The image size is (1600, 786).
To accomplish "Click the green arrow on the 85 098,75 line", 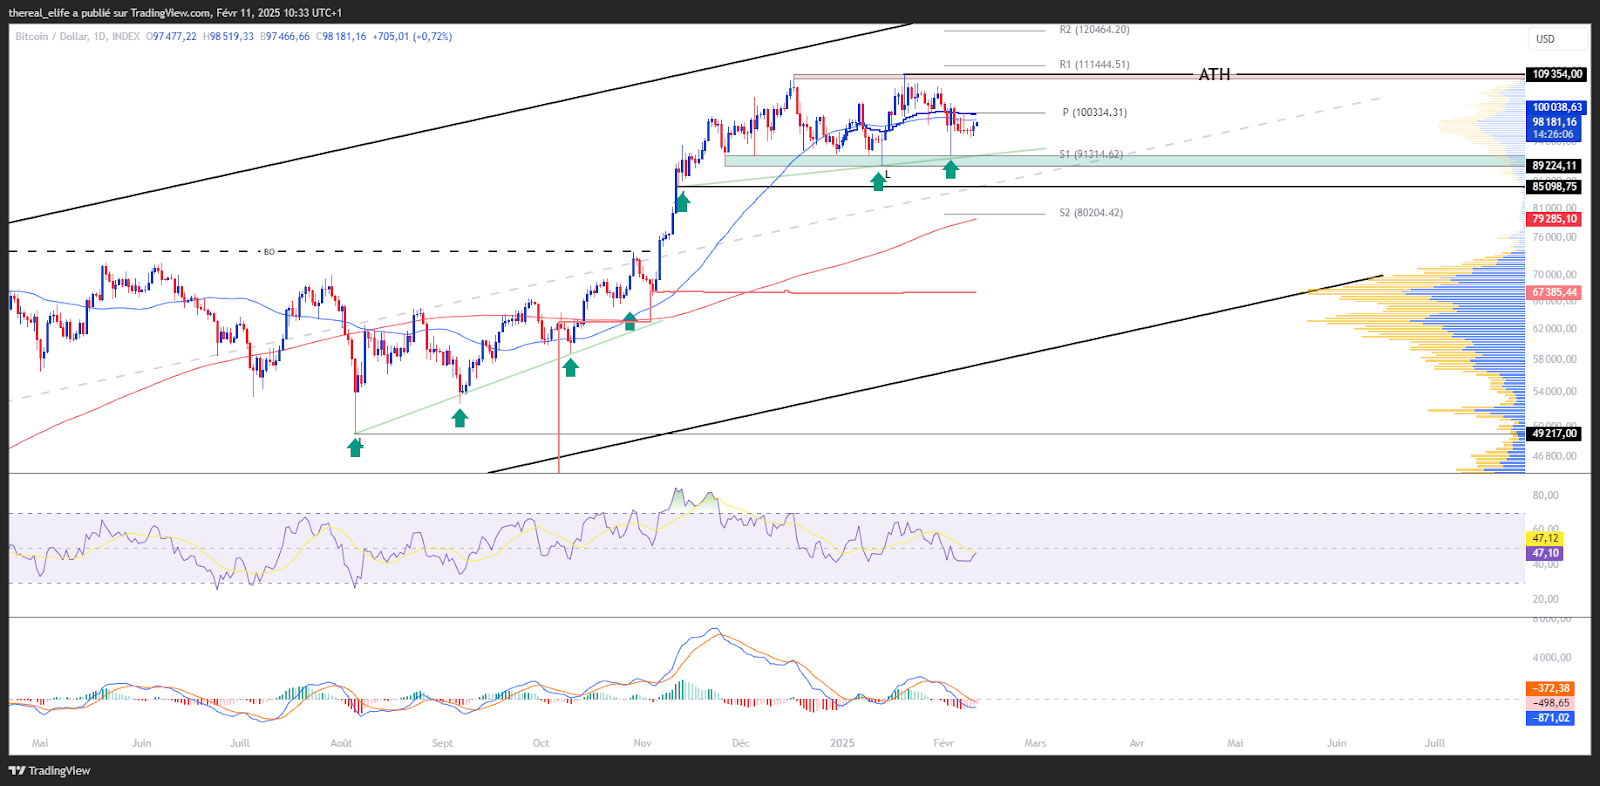I will [682, 202].
